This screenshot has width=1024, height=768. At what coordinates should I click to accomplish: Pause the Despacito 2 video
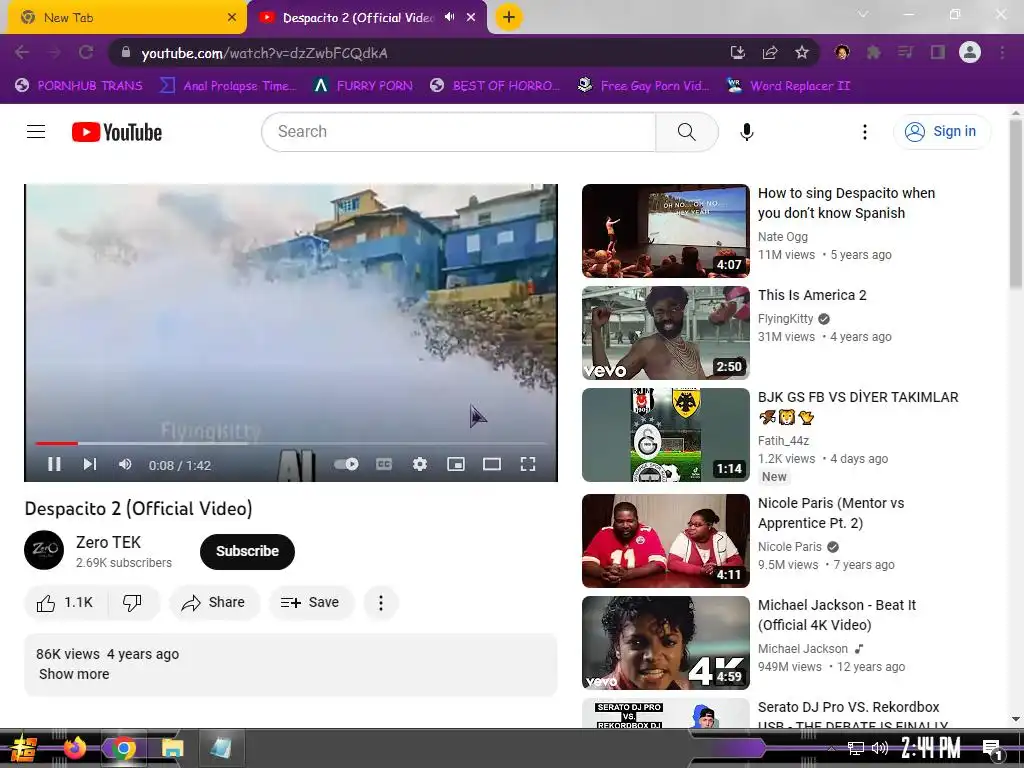pyautogui.click(x=54, y=464)
